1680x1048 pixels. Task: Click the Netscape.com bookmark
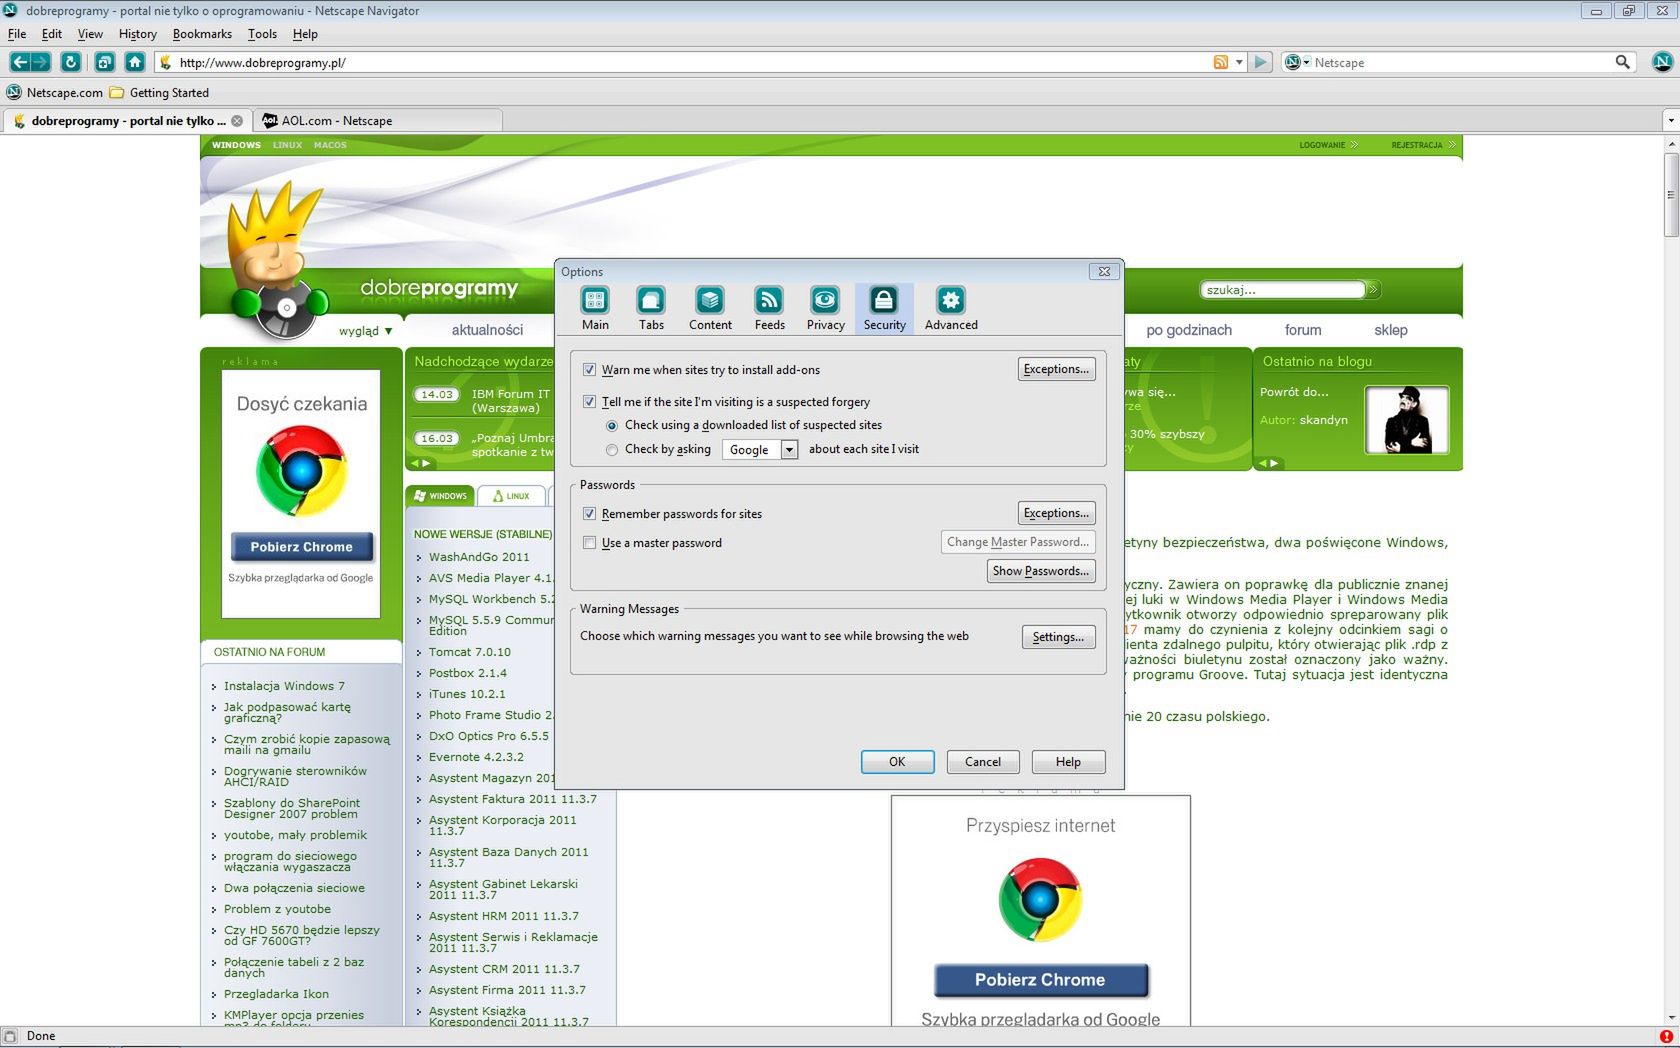tap(55, 93)
